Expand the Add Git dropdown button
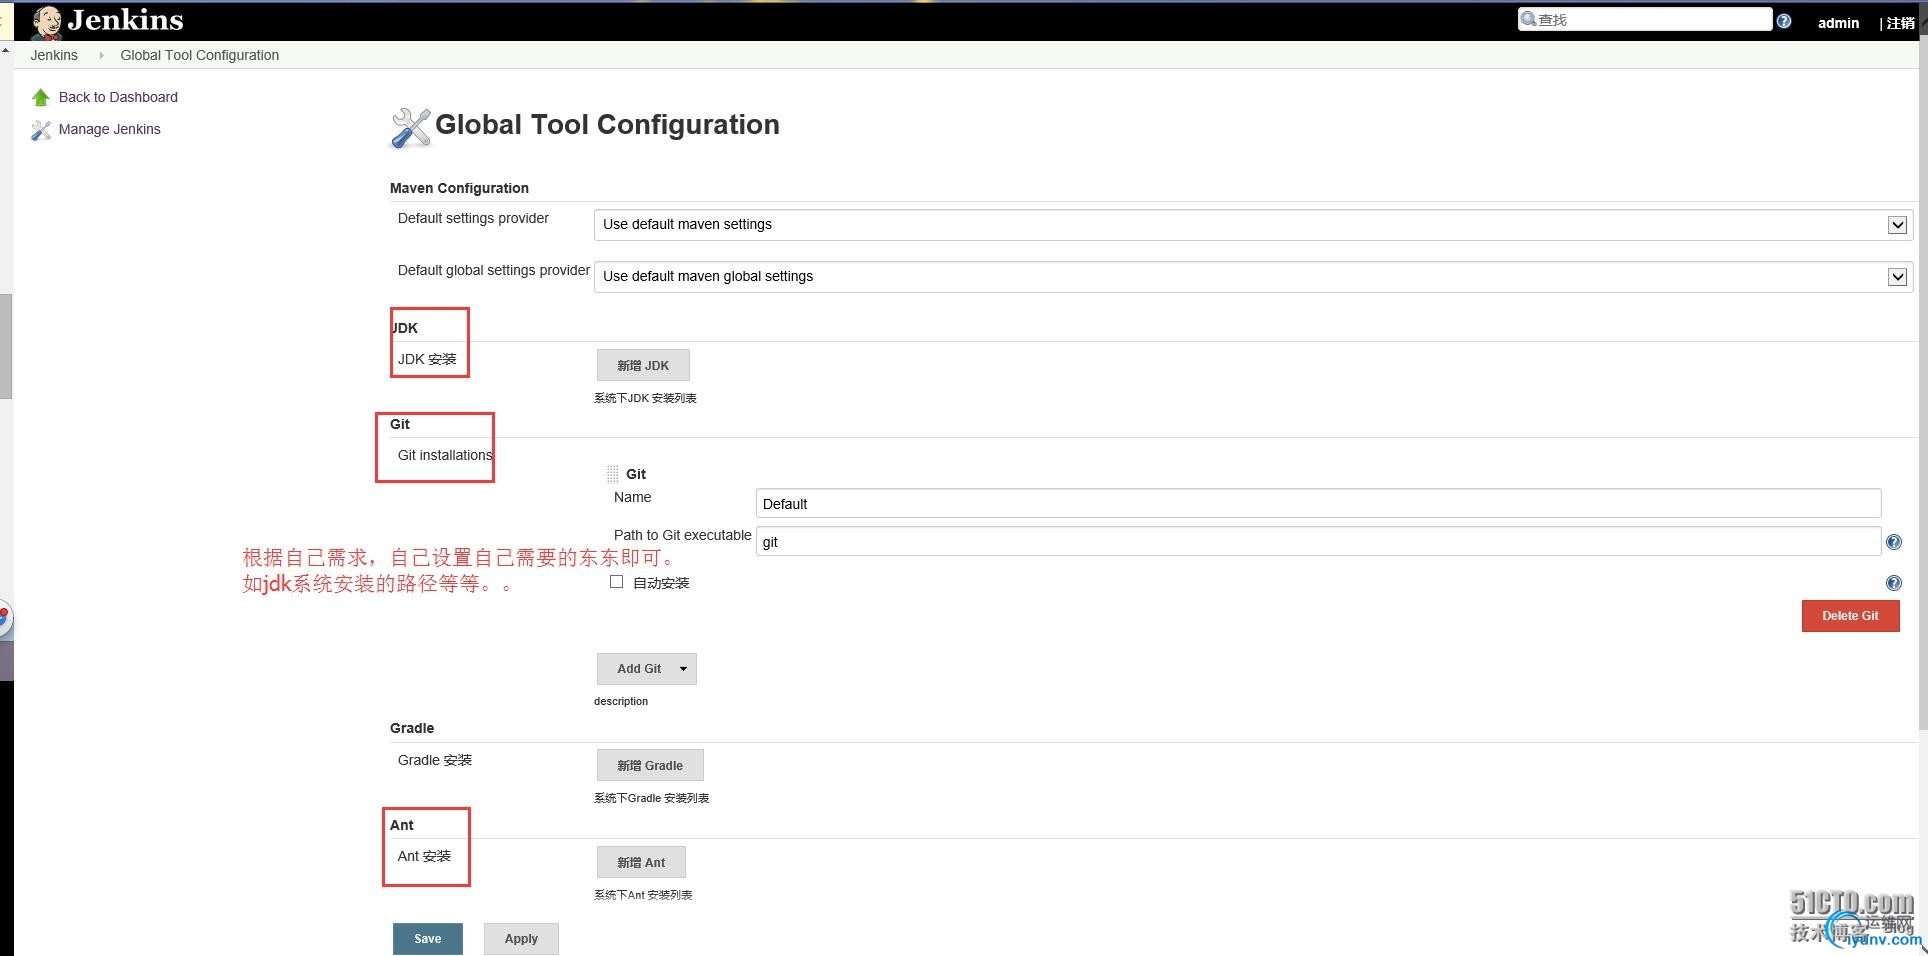The width and height of the screenshot is (1928, 956). click(x=647, y=669)
